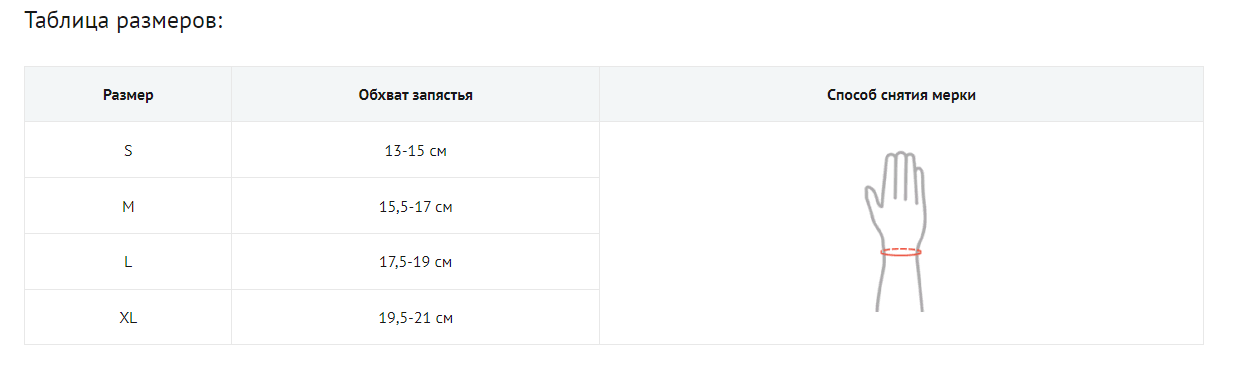Click the 17,5-19 см wrist value

tap(416, 262)
